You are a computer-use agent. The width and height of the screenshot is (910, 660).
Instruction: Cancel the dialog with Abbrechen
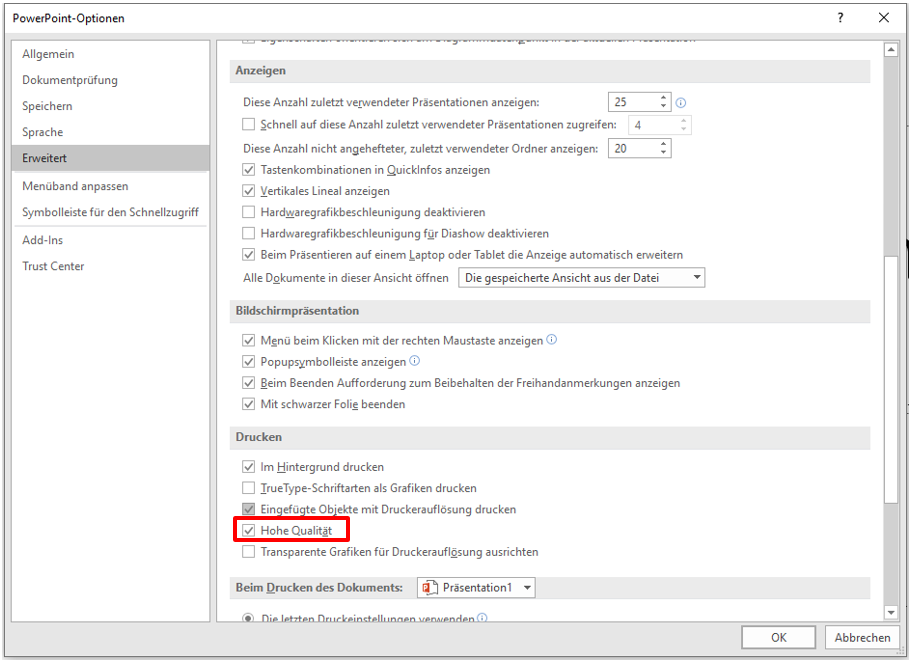[862, 637]
